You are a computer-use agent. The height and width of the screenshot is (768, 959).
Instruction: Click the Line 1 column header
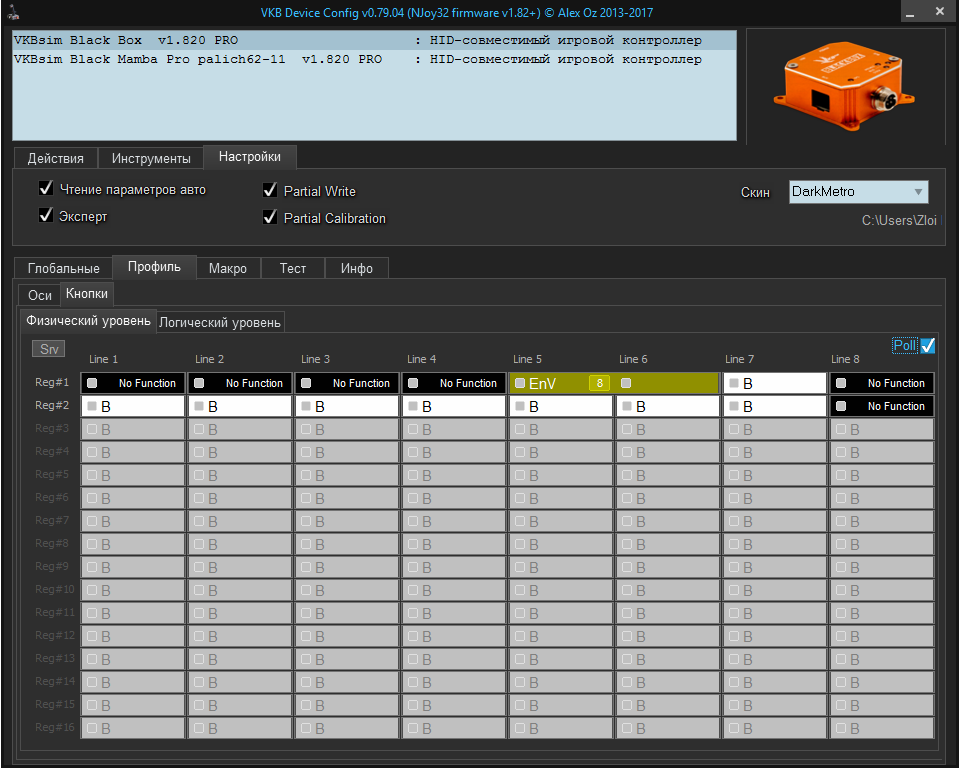tap(103, 360)
